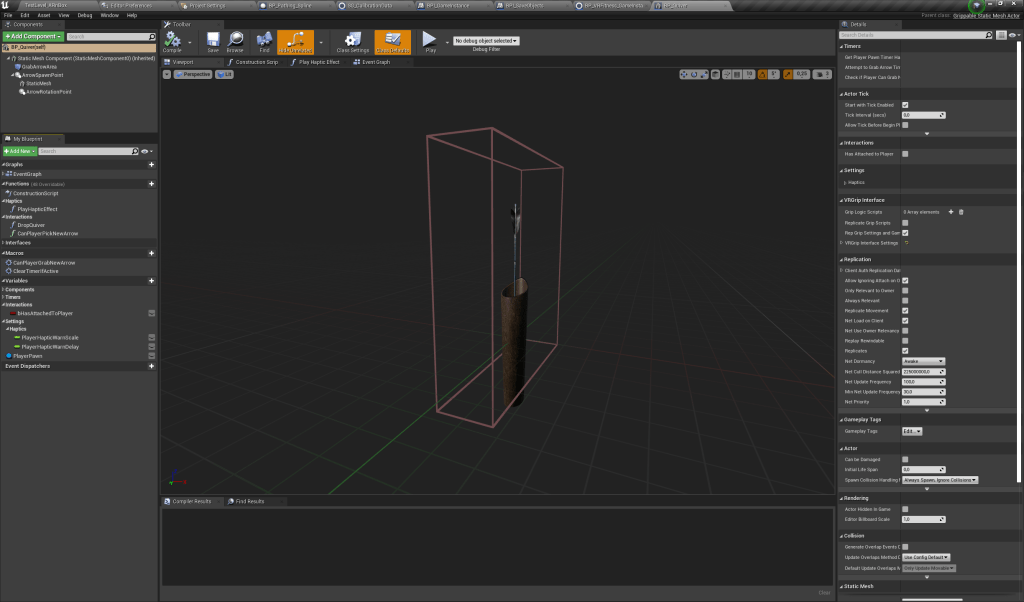
Task: Check the Can be Damaged checkbox
Action: (905, 459)
